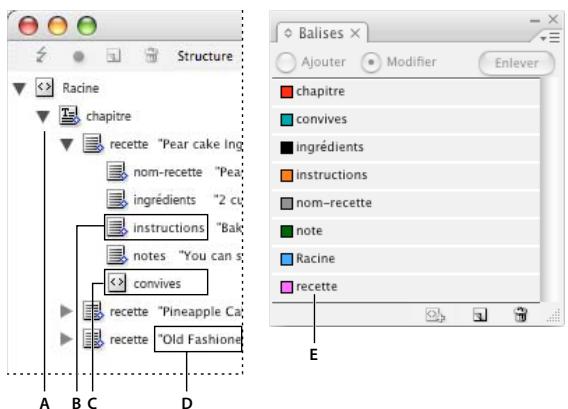Screen dimensions: 568x409
Task: Click the "Old Fashione" text snippet
Action: [x=200, y=339]
